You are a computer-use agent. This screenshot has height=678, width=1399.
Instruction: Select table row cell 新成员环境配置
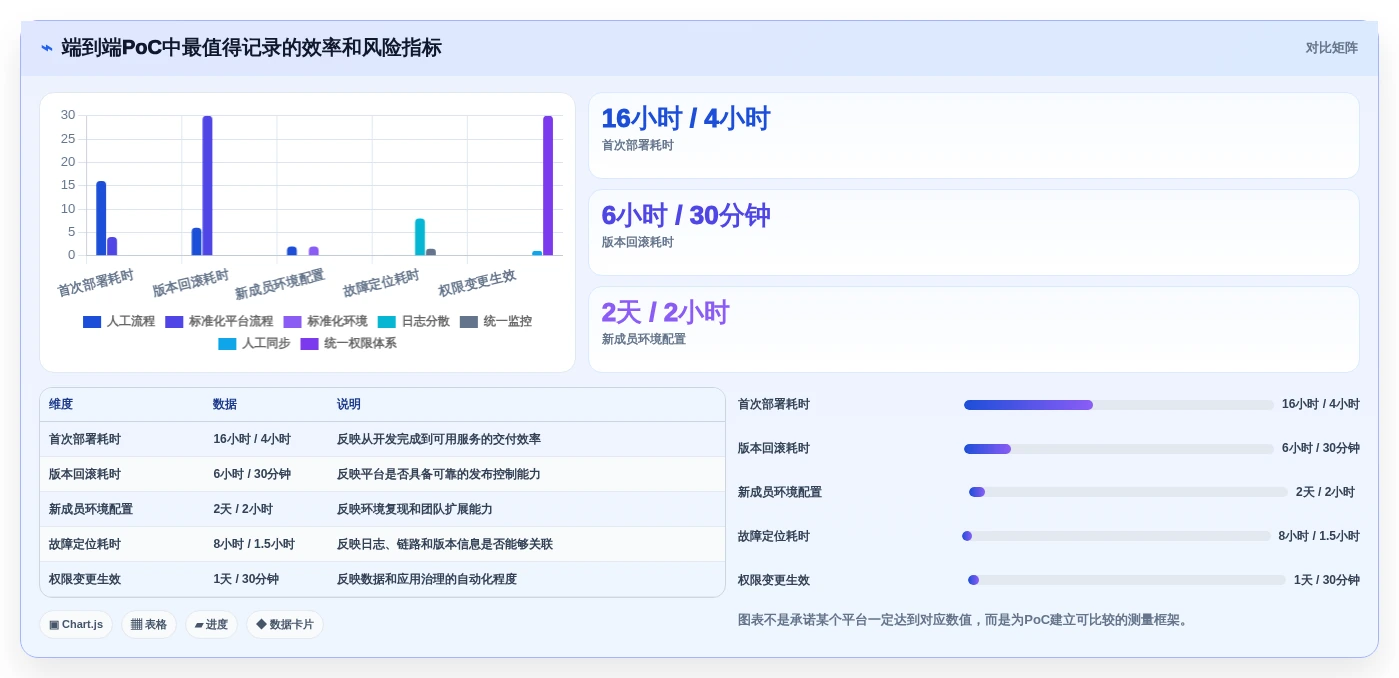coord(91,510)
